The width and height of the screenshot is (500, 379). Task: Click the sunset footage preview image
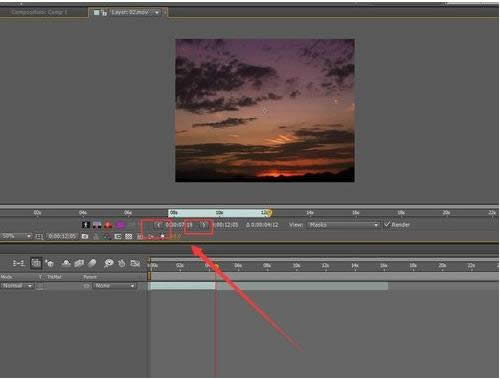[x=265, y=110]
